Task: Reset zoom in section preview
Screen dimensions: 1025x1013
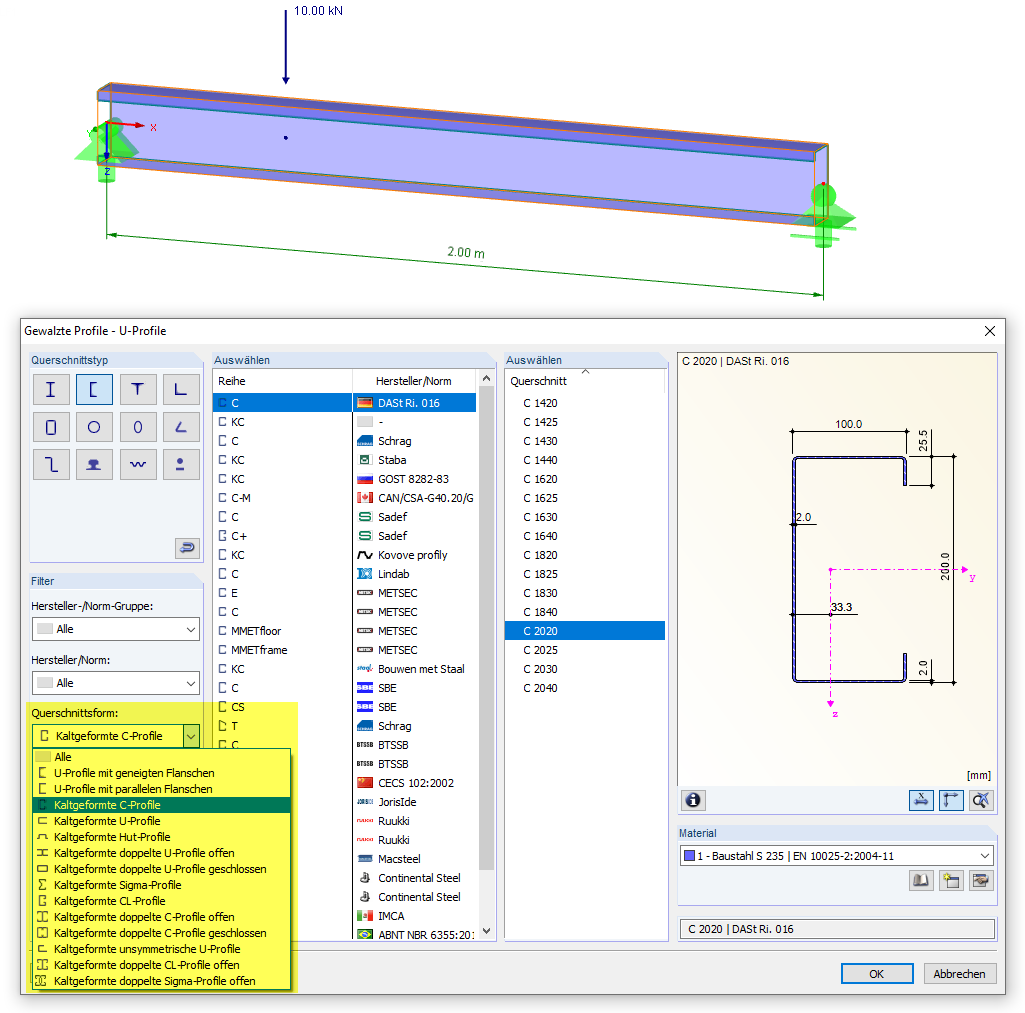Action: coord(981,800)
